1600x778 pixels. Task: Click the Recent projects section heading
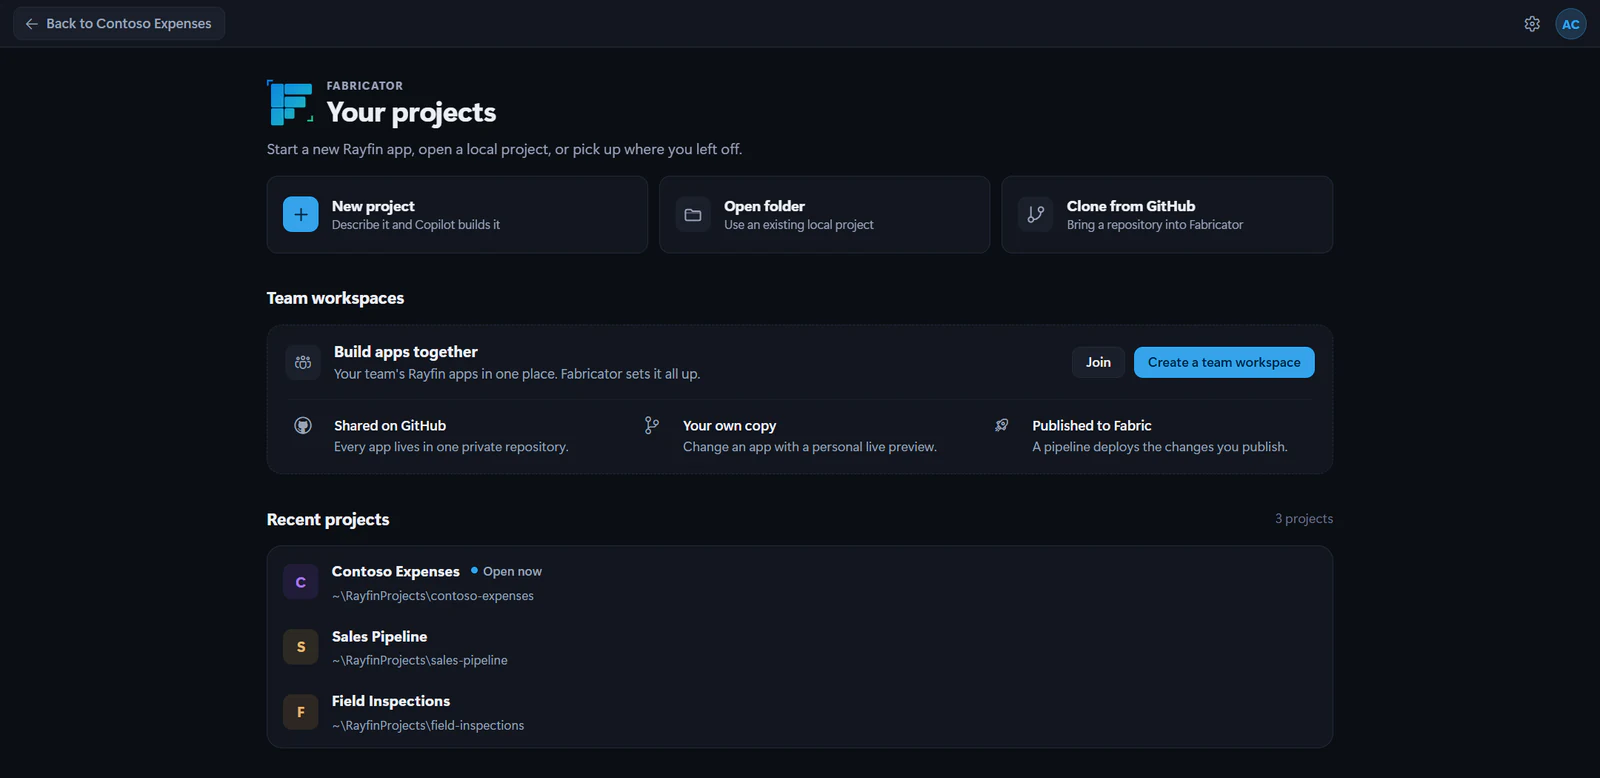(328, 519)
